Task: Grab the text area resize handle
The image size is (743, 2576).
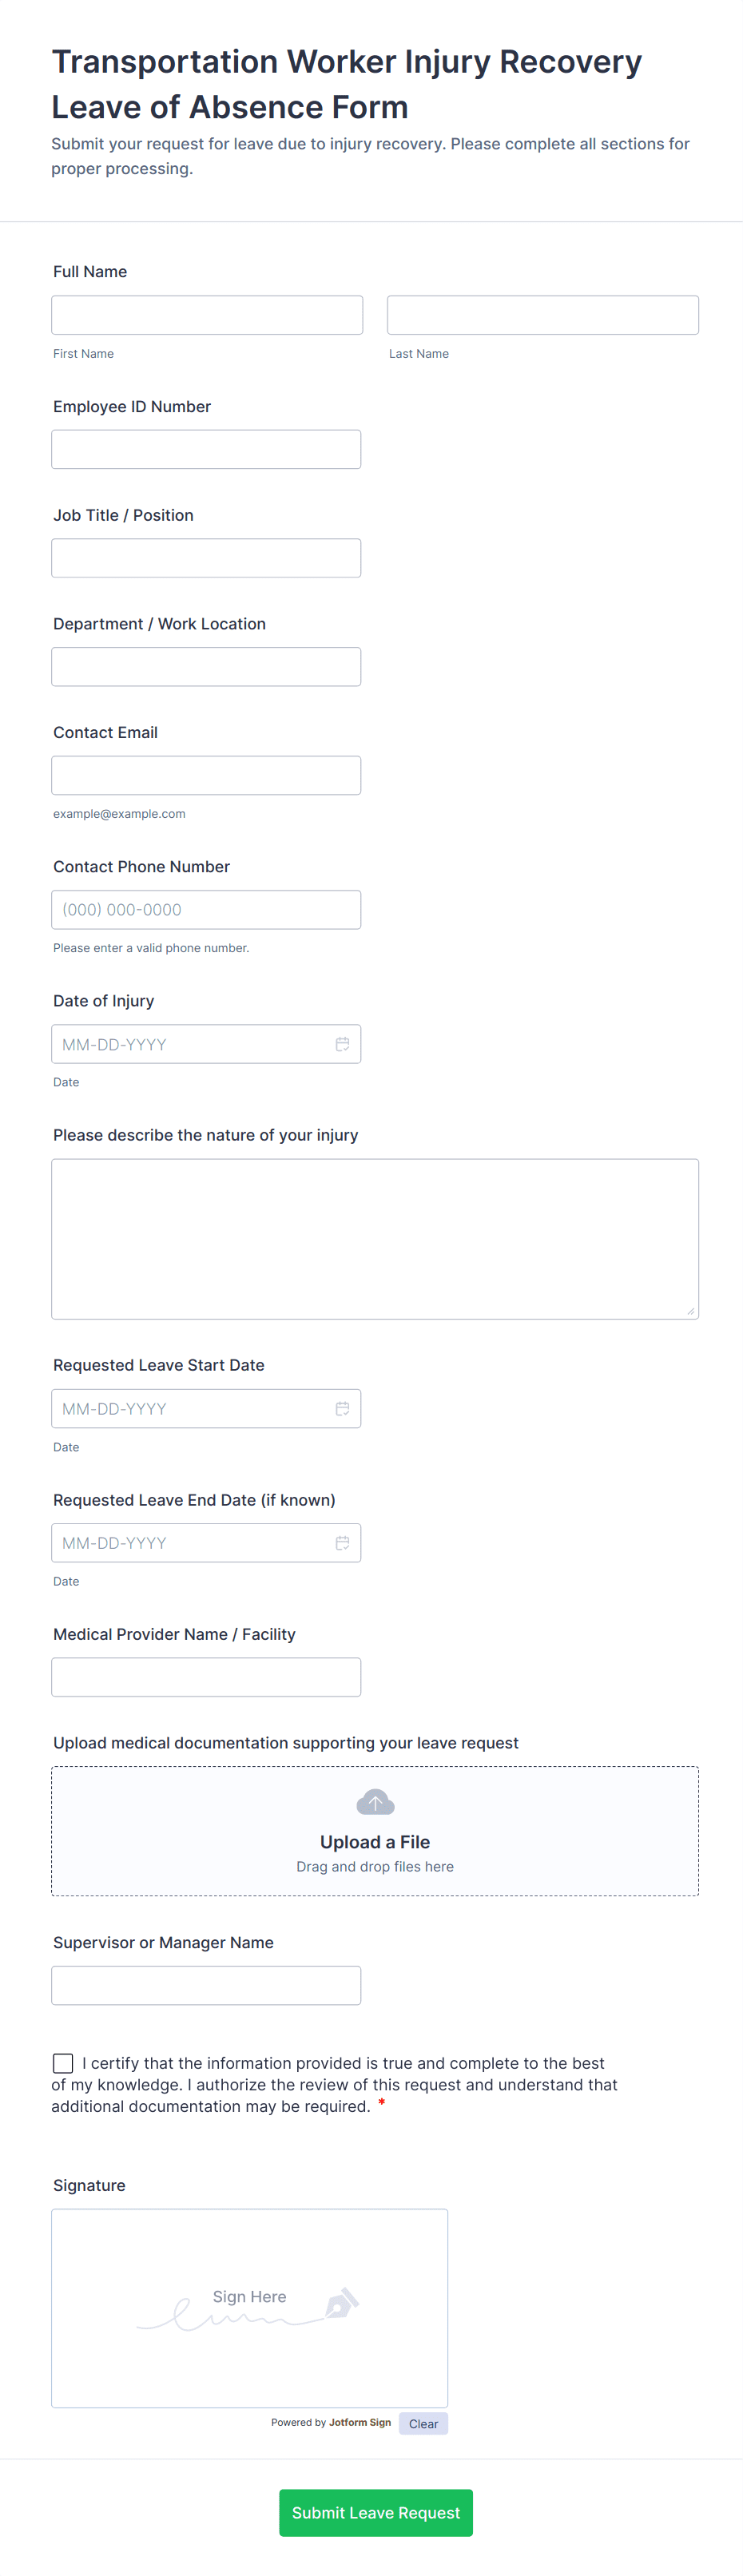Action: 690,1310
